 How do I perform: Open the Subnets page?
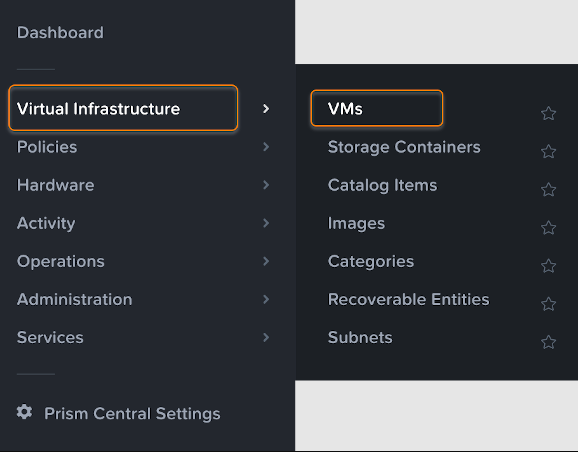(x=360, y=337)
